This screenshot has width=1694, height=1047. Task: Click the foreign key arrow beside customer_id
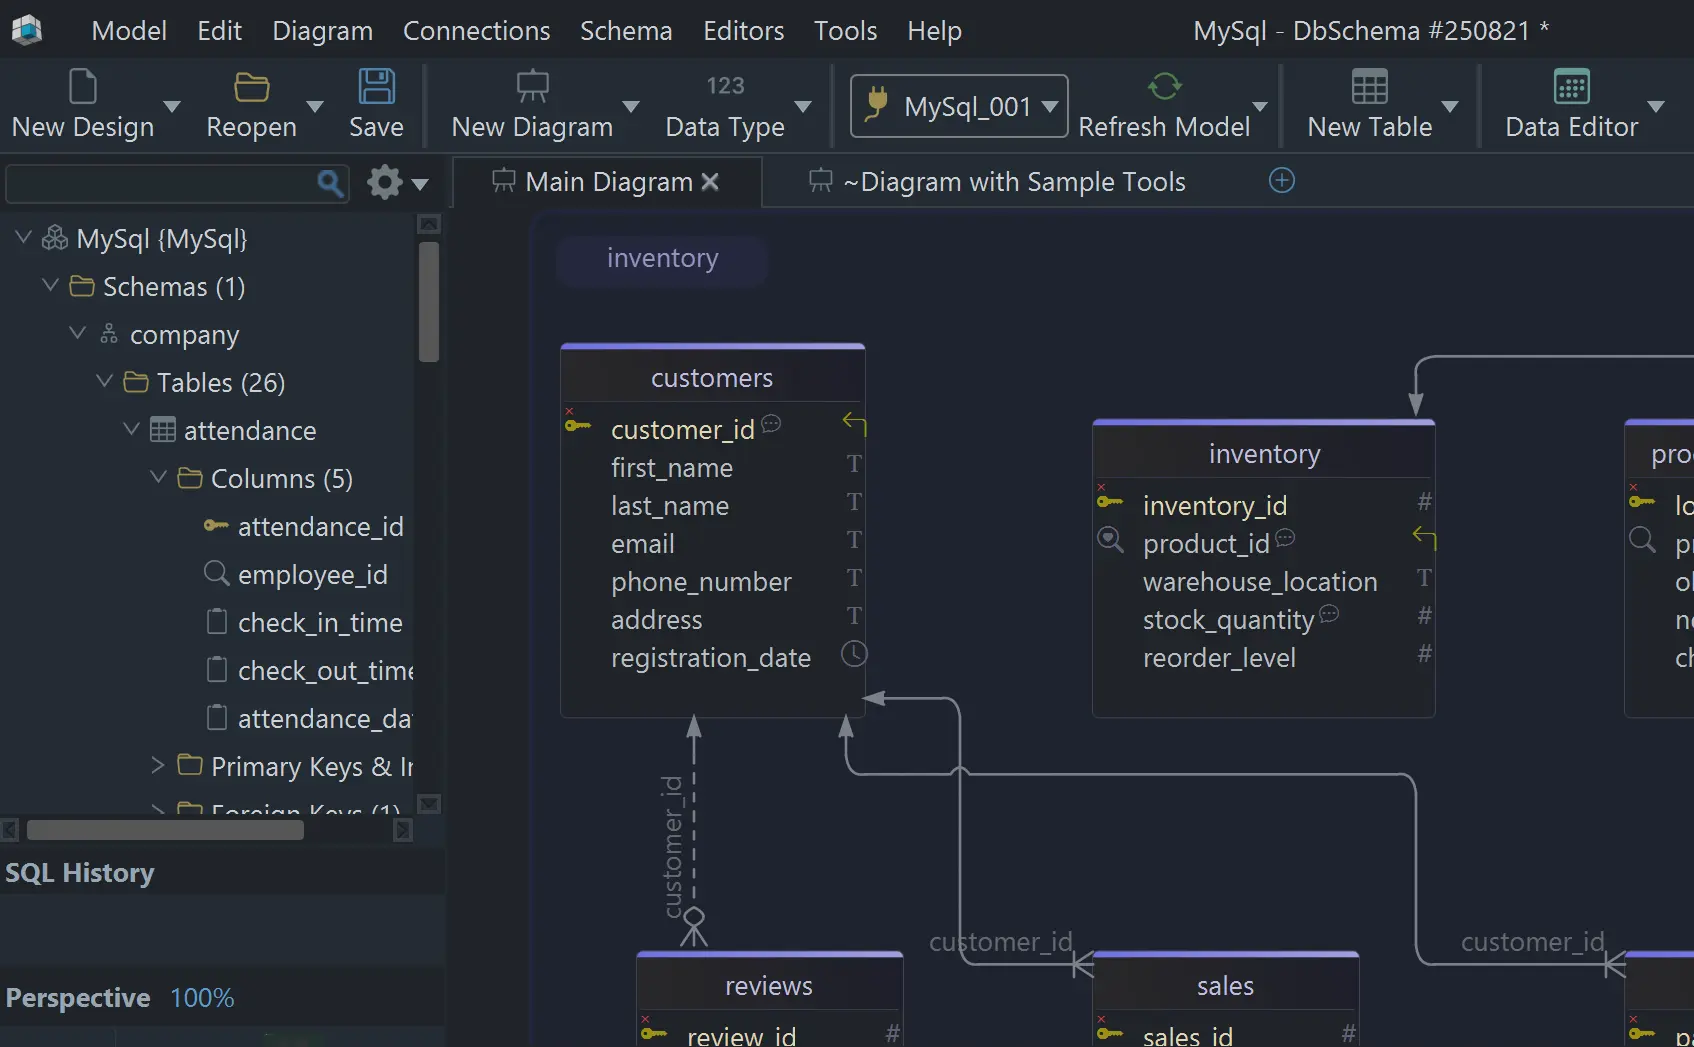pyautogui.click(x=854, y=424)
